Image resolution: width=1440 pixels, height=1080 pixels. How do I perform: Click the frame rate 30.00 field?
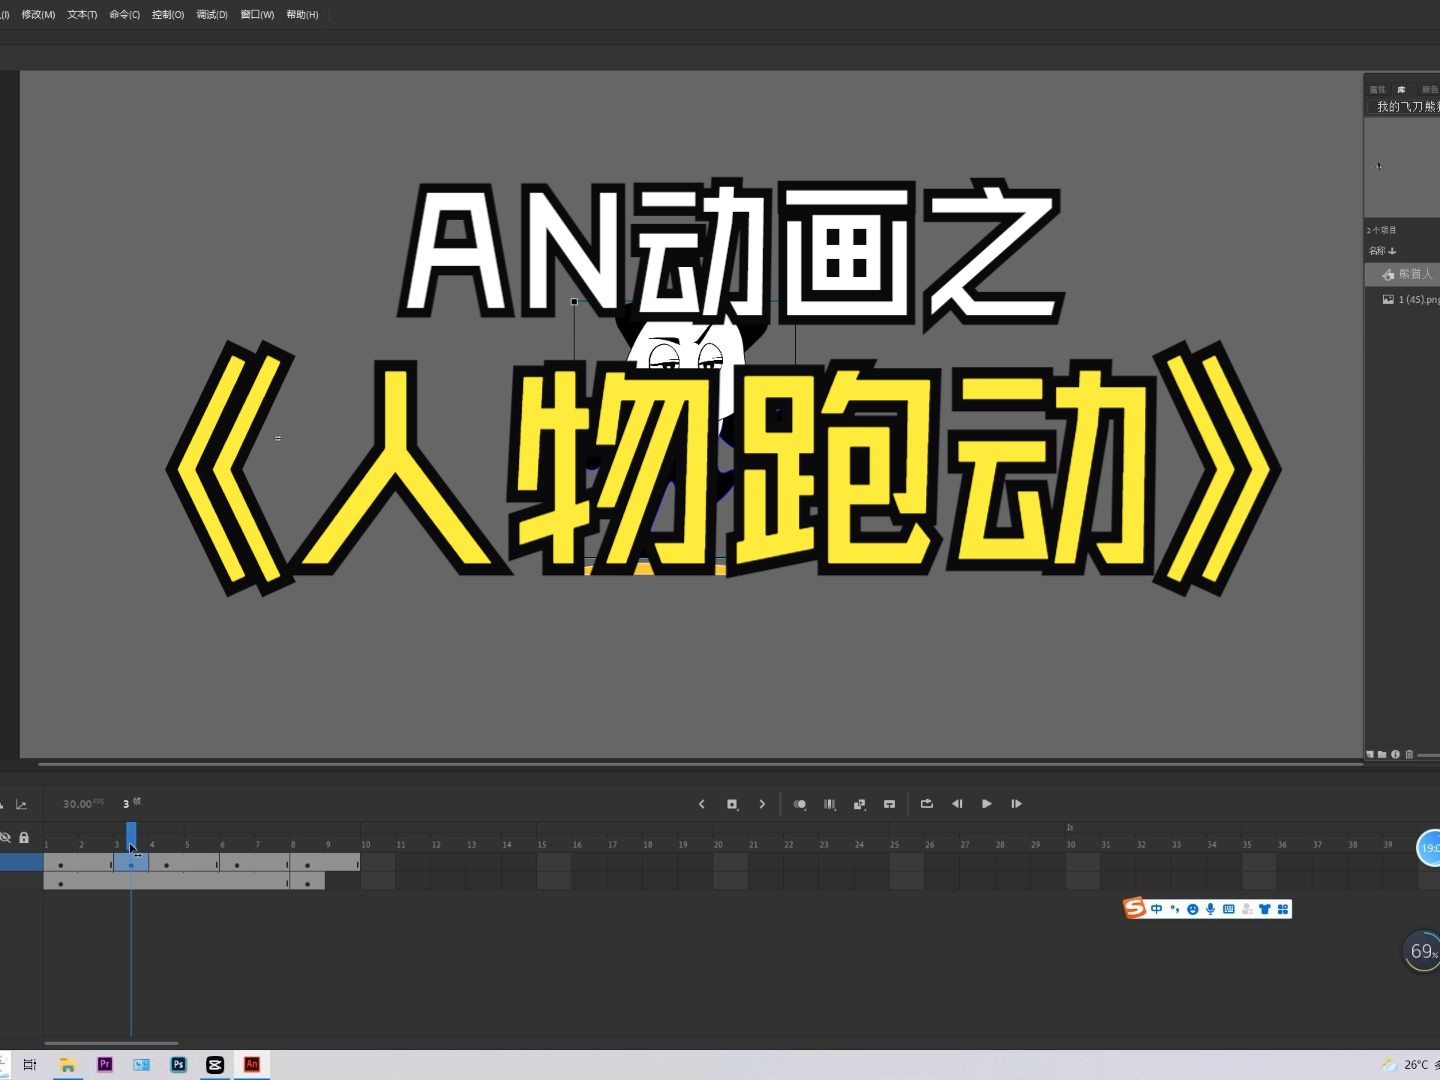coord(78,804)
